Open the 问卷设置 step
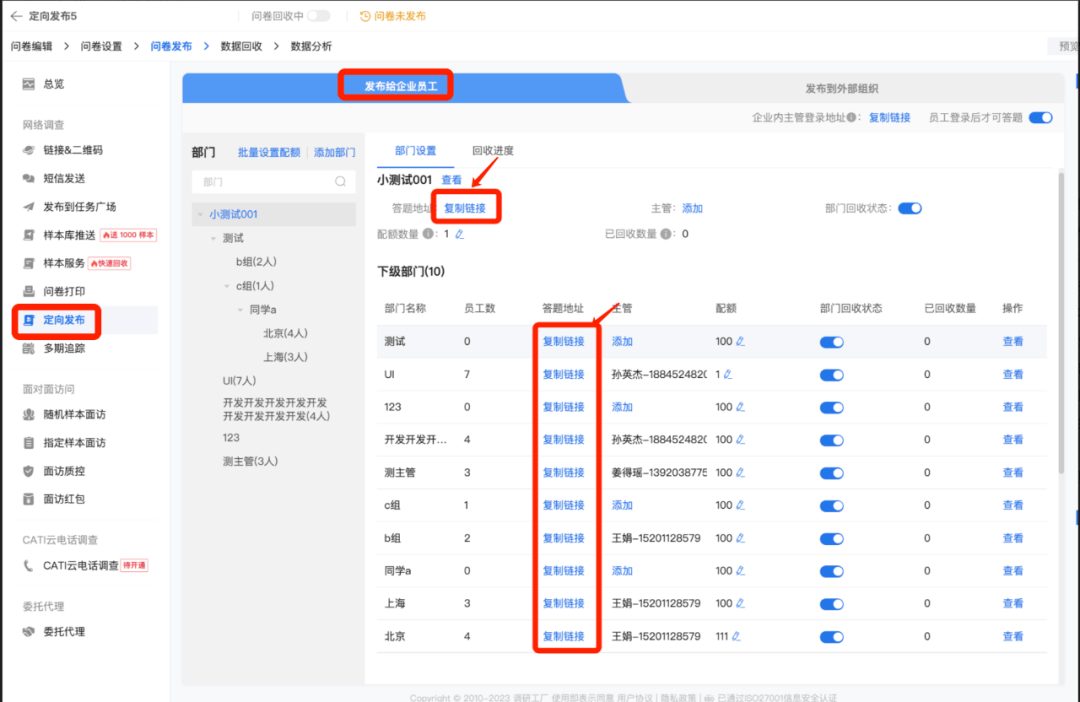1080x702 pixels. click(101, 46)
